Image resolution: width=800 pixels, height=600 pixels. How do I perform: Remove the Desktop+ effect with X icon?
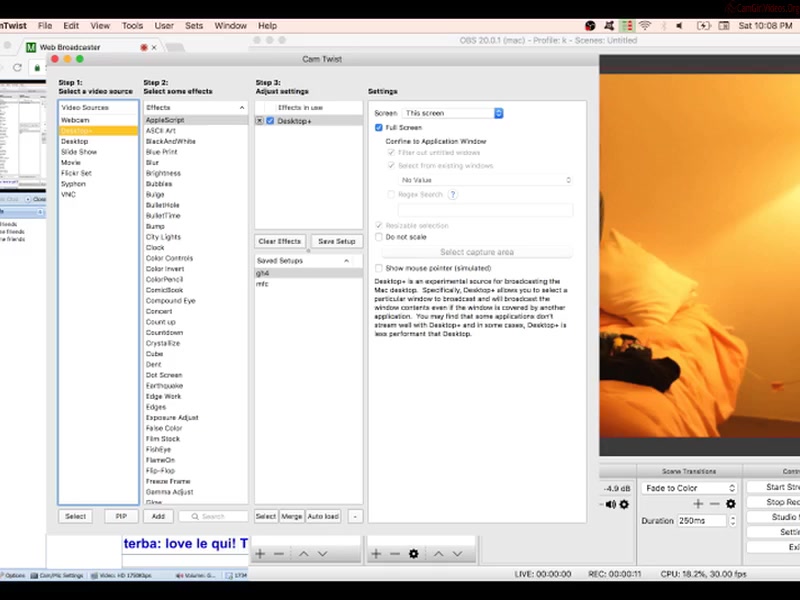(260, 120)
